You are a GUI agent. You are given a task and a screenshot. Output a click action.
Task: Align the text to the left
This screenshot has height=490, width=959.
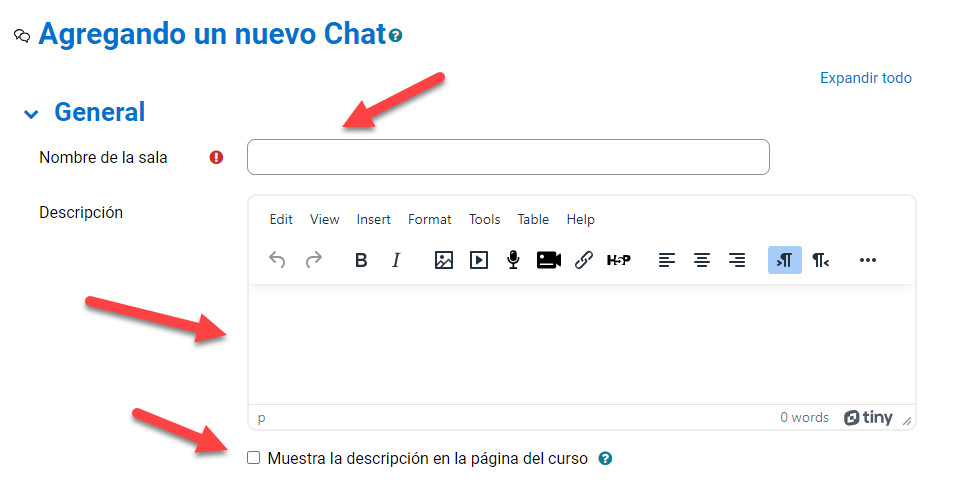pos(667,260)
